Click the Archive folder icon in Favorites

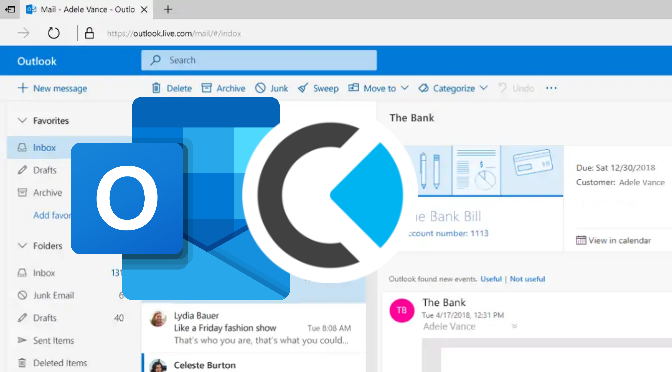22,192
